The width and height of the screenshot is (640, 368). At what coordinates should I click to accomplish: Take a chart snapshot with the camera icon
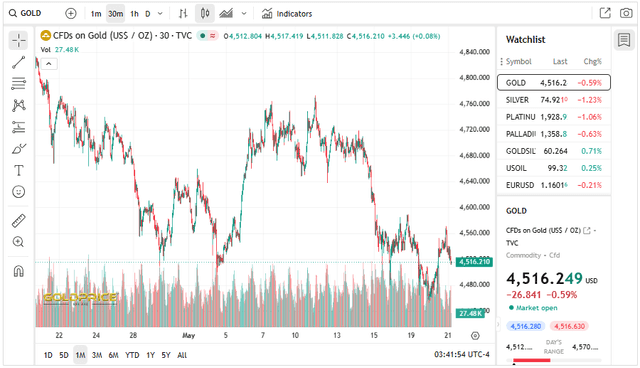[626, 13]
